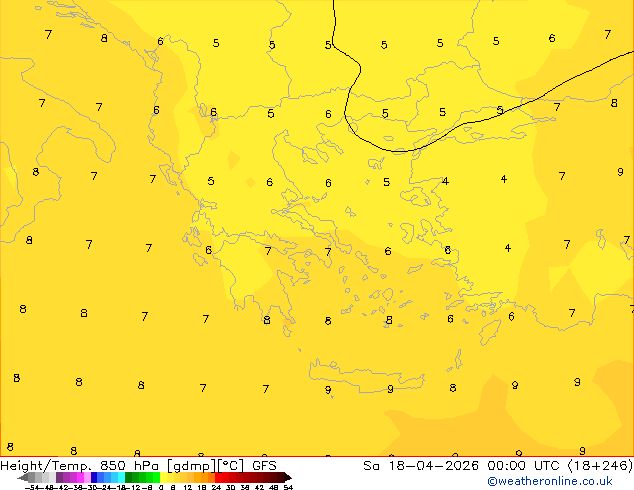Pick the dark green legend swatch above -12
The height and width of the screenshot is (490, 634).
pos(129,477)
